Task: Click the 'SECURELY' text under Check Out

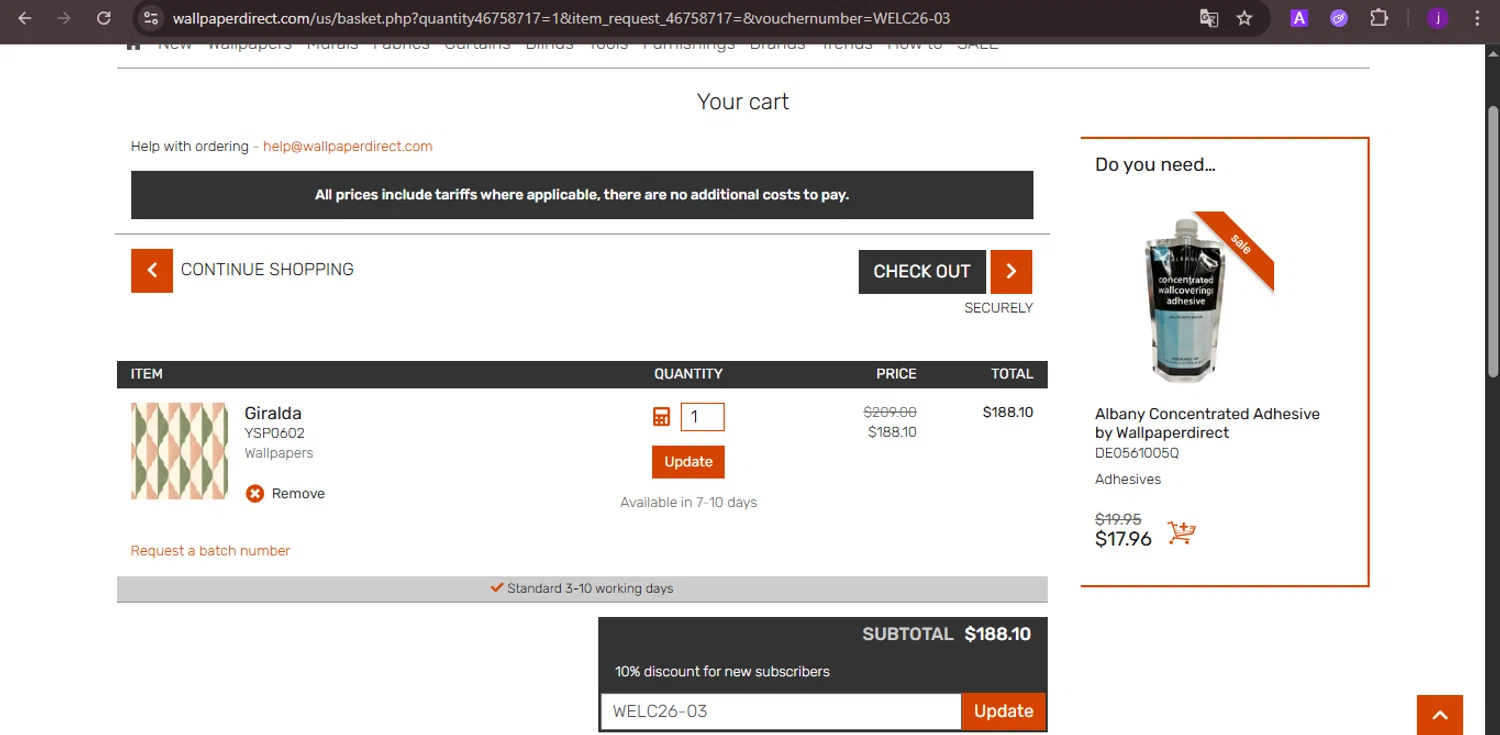Action: tap(998, 308)
